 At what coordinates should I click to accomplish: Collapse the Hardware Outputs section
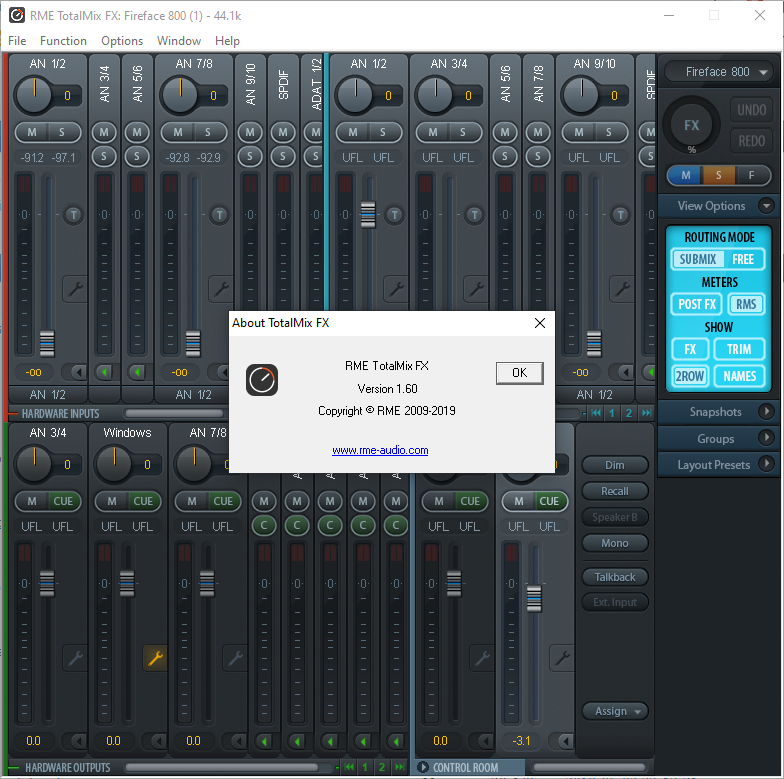tap(14, 768)
